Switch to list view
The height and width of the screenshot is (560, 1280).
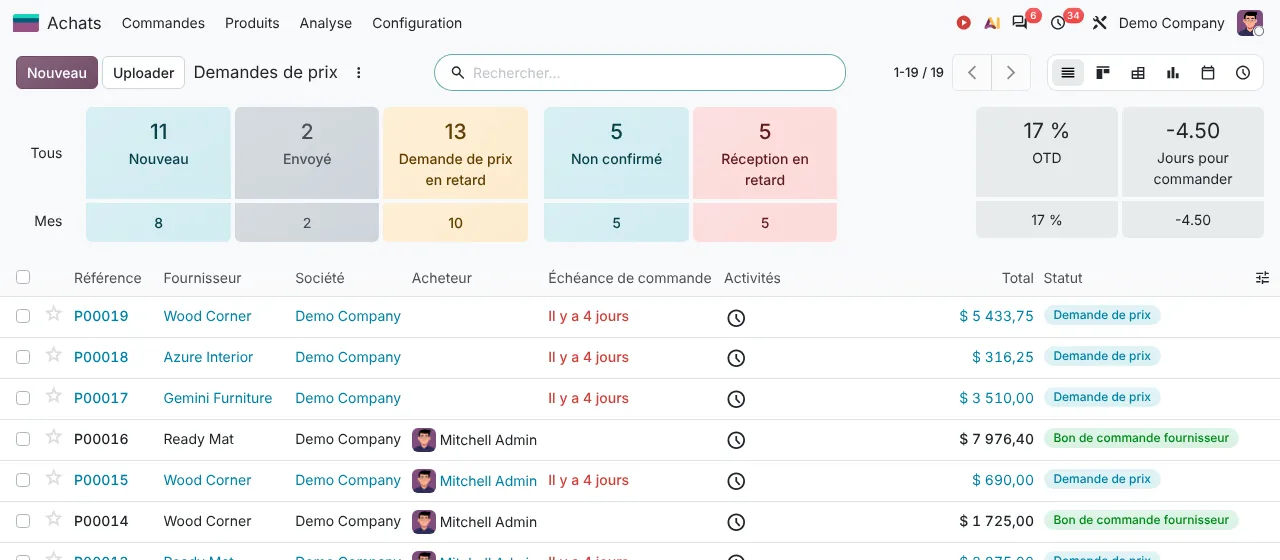(x=1068, y=73)
